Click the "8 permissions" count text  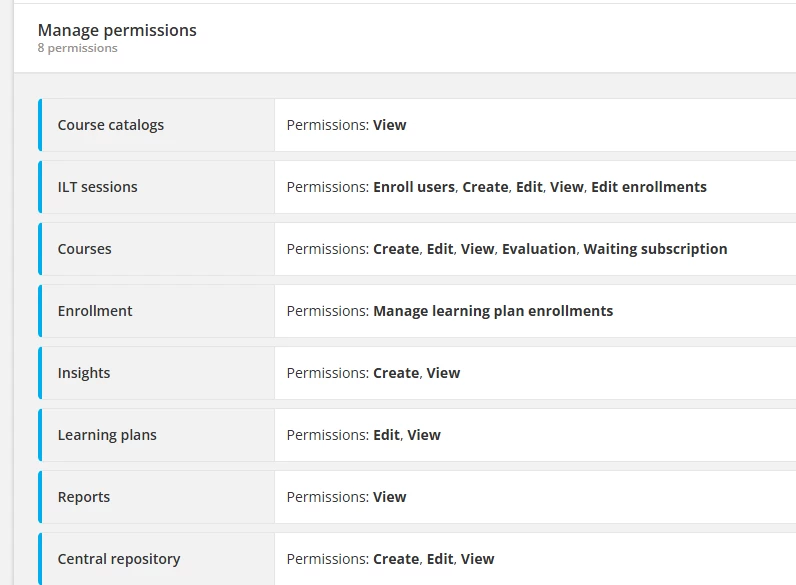(77, 48)
